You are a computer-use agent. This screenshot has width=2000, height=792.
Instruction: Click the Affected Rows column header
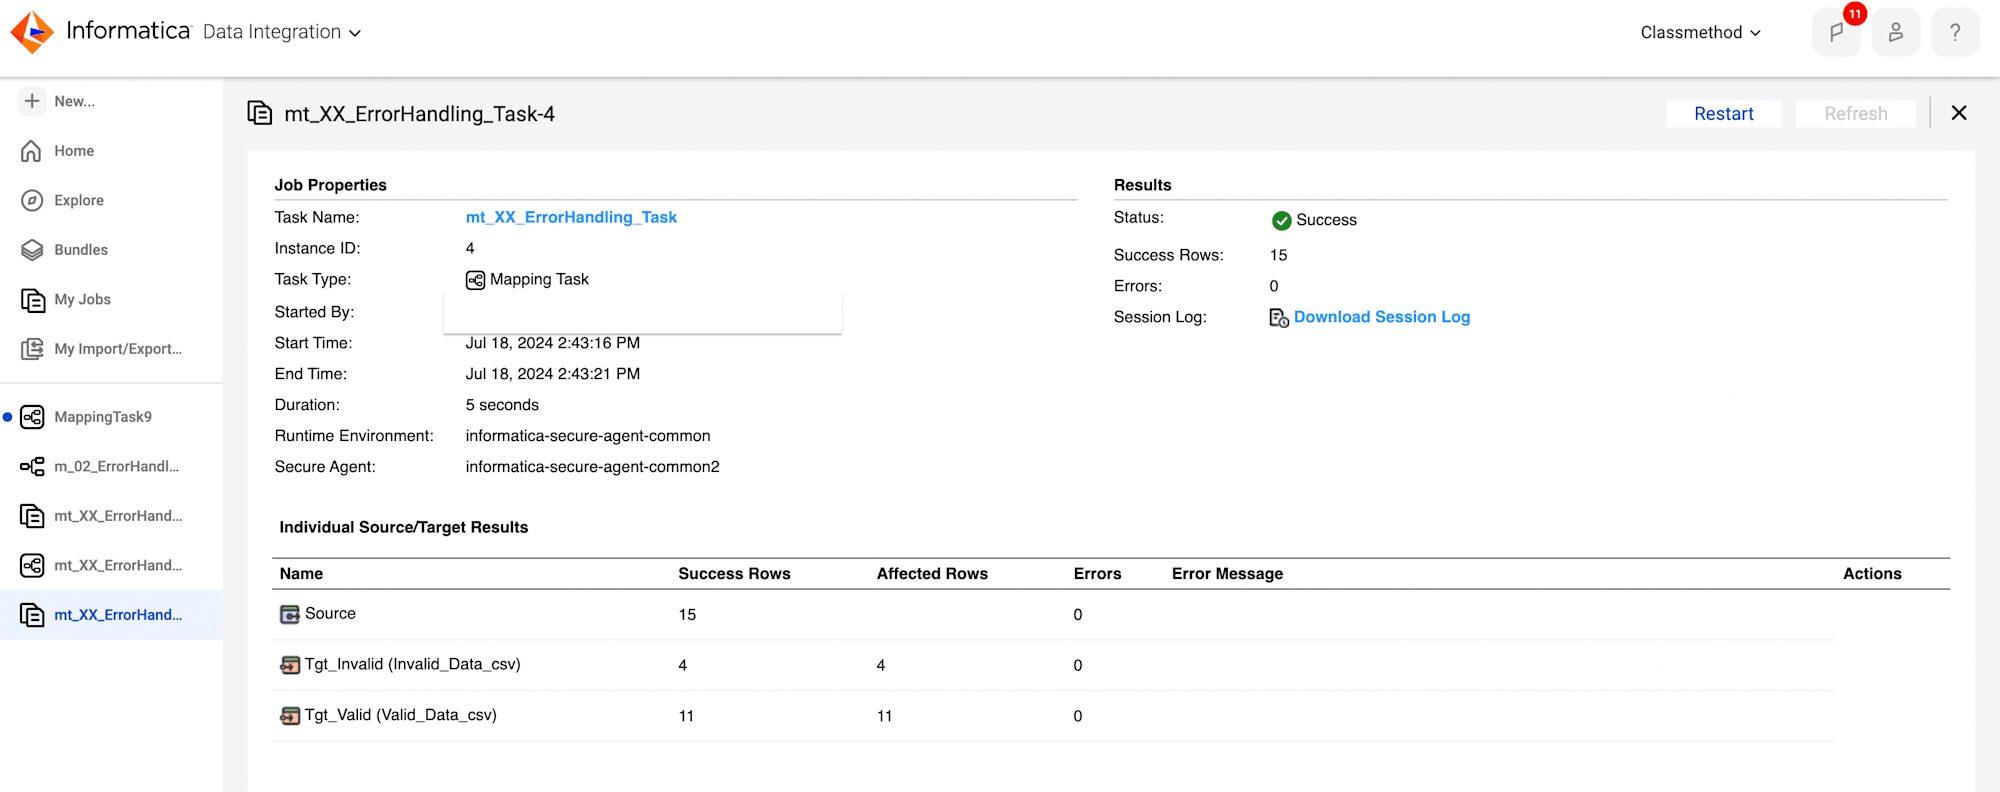[932, 574]
